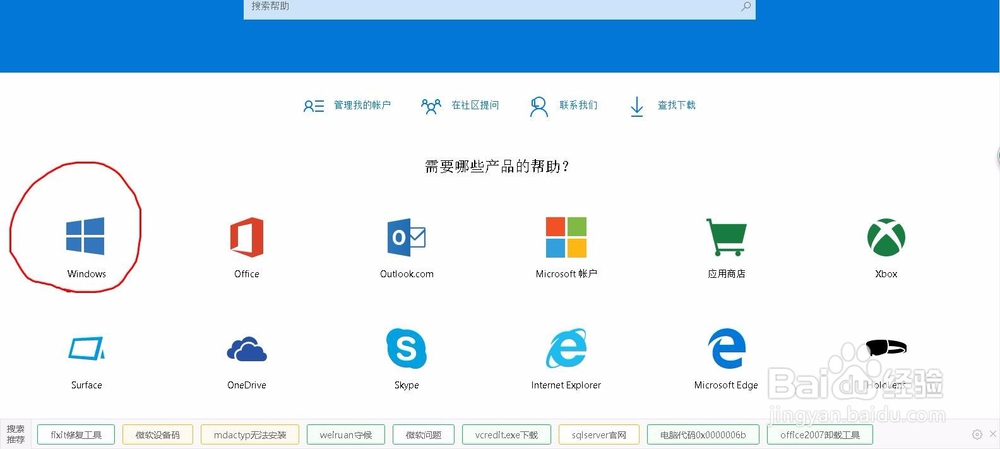Open the 管理我的帐户 link
Image resolution: width=1000 pixels, height=449 pixels.
(362, 105)
